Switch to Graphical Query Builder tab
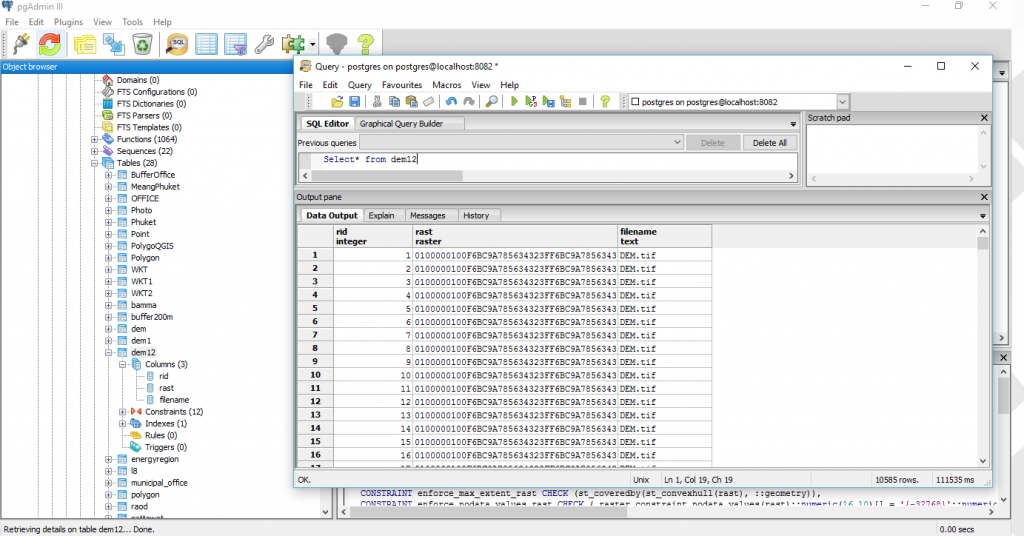 click(x=400, y=124)
